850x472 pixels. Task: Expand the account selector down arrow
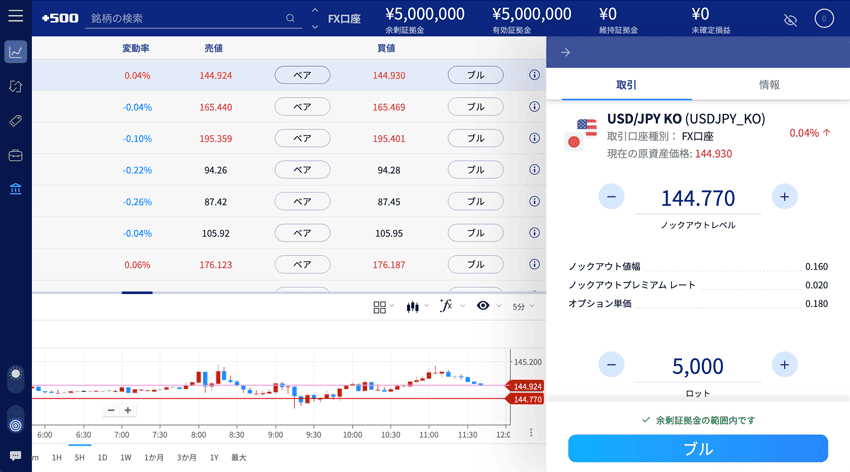pyautogui.click(x=315, y=27)
